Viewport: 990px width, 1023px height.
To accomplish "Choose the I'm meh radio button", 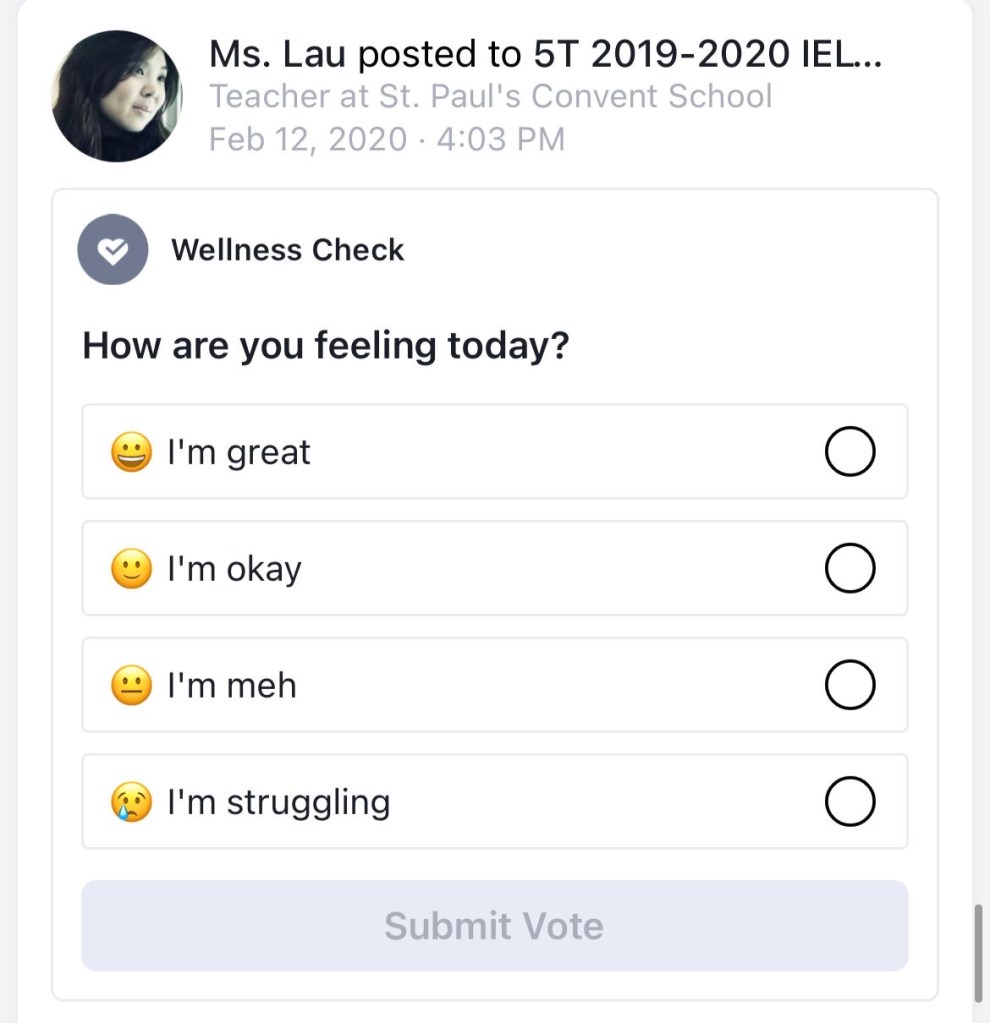I will [x=850, y=686].
